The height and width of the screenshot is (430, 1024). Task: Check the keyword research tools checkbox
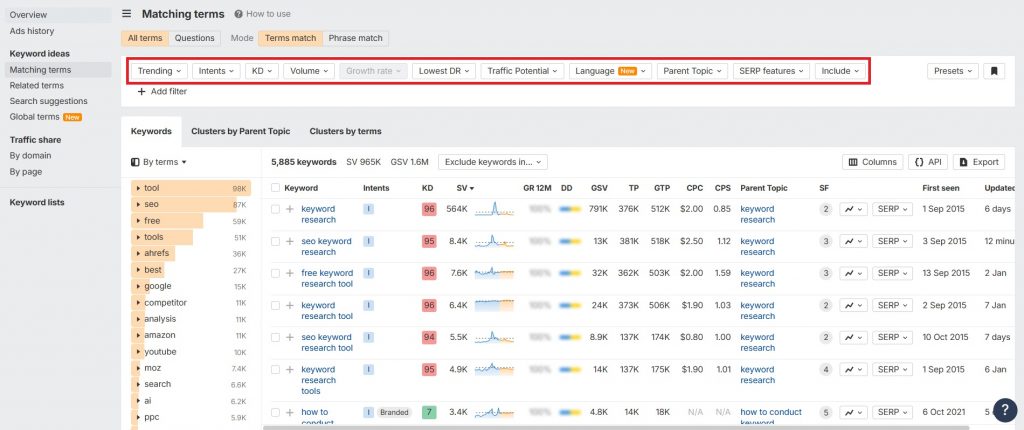[276, 369]
